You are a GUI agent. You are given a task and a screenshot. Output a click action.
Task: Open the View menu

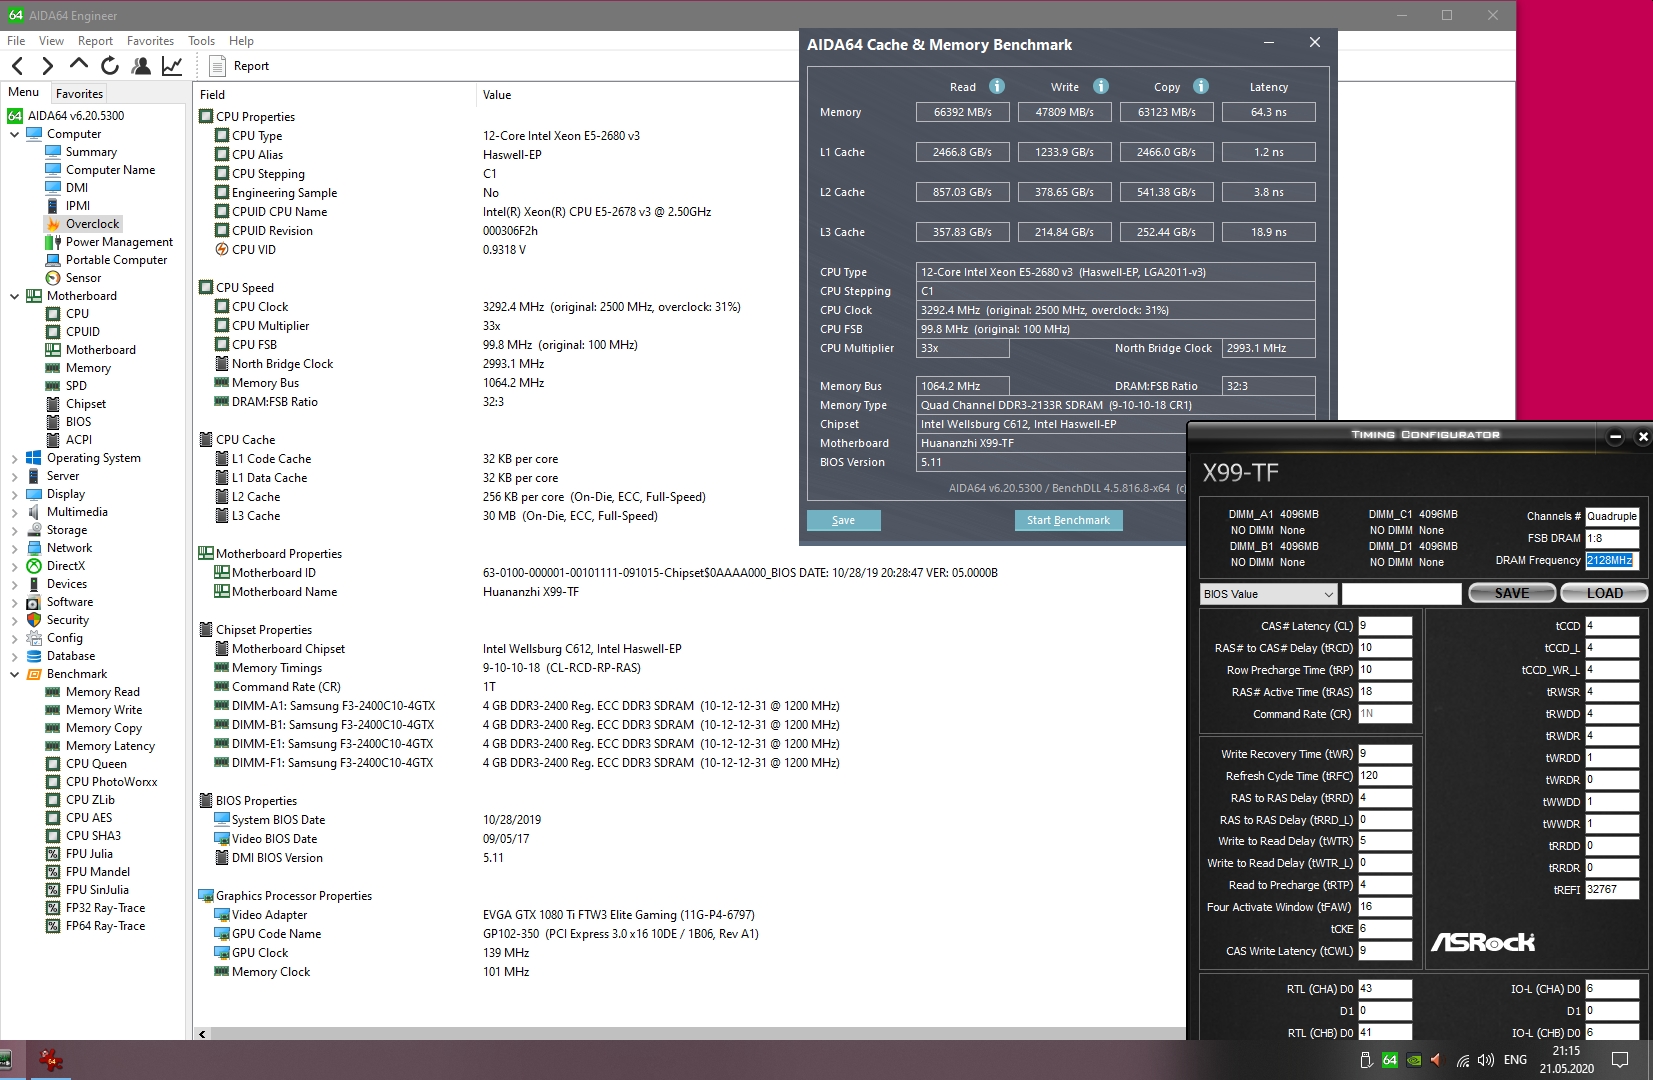pyautogui.click(x=51, y=41)
